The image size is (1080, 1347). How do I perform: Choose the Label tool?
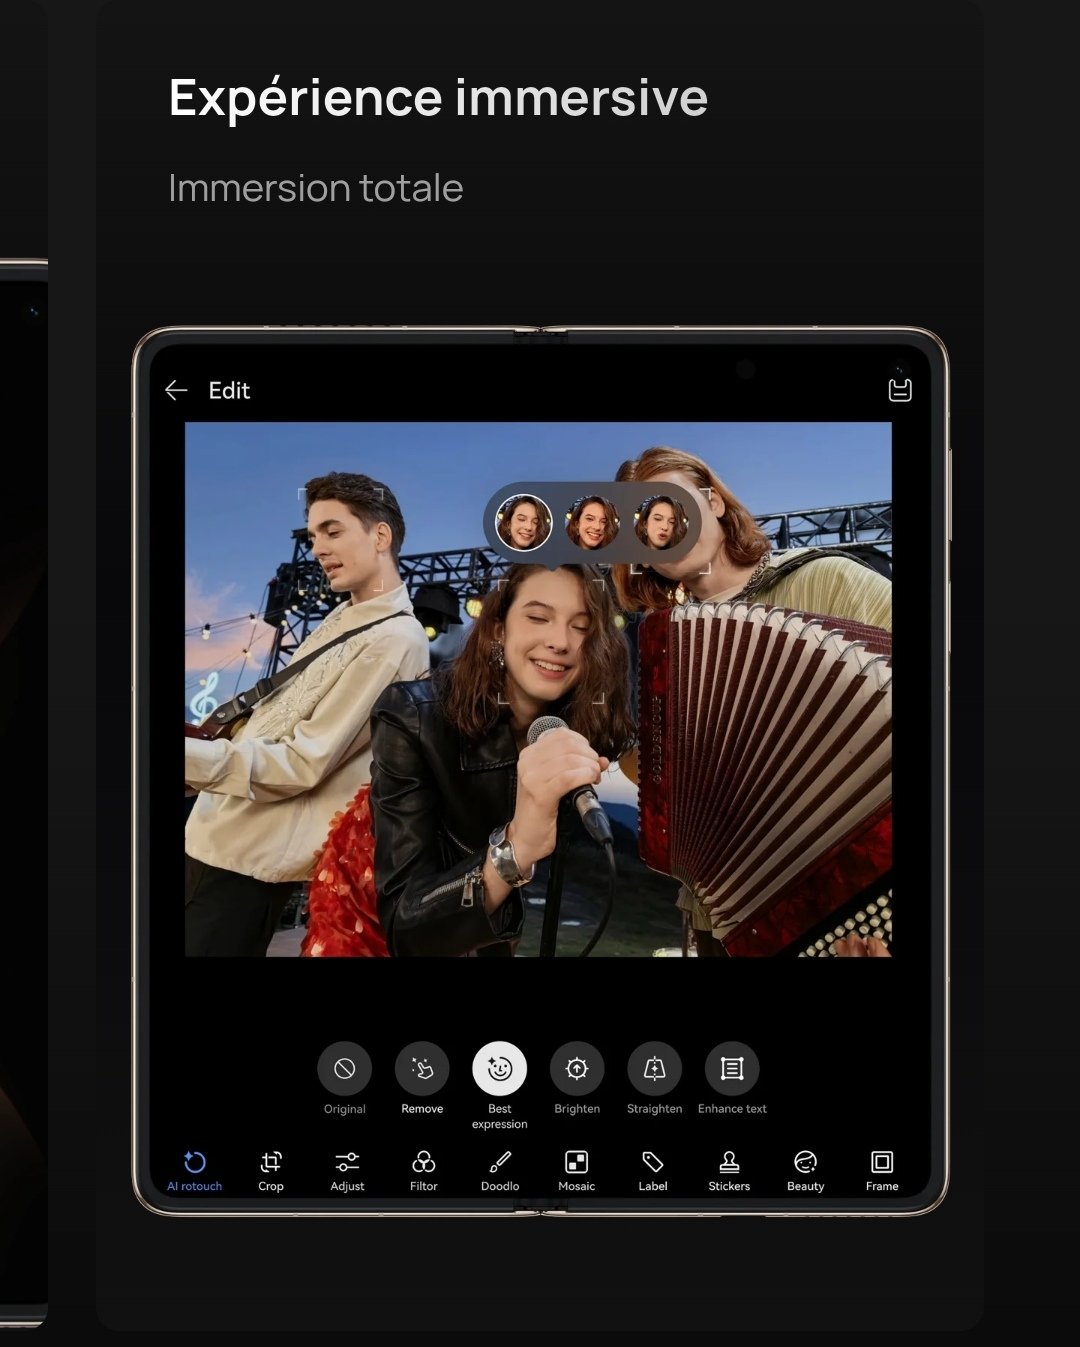(653, 1171)
